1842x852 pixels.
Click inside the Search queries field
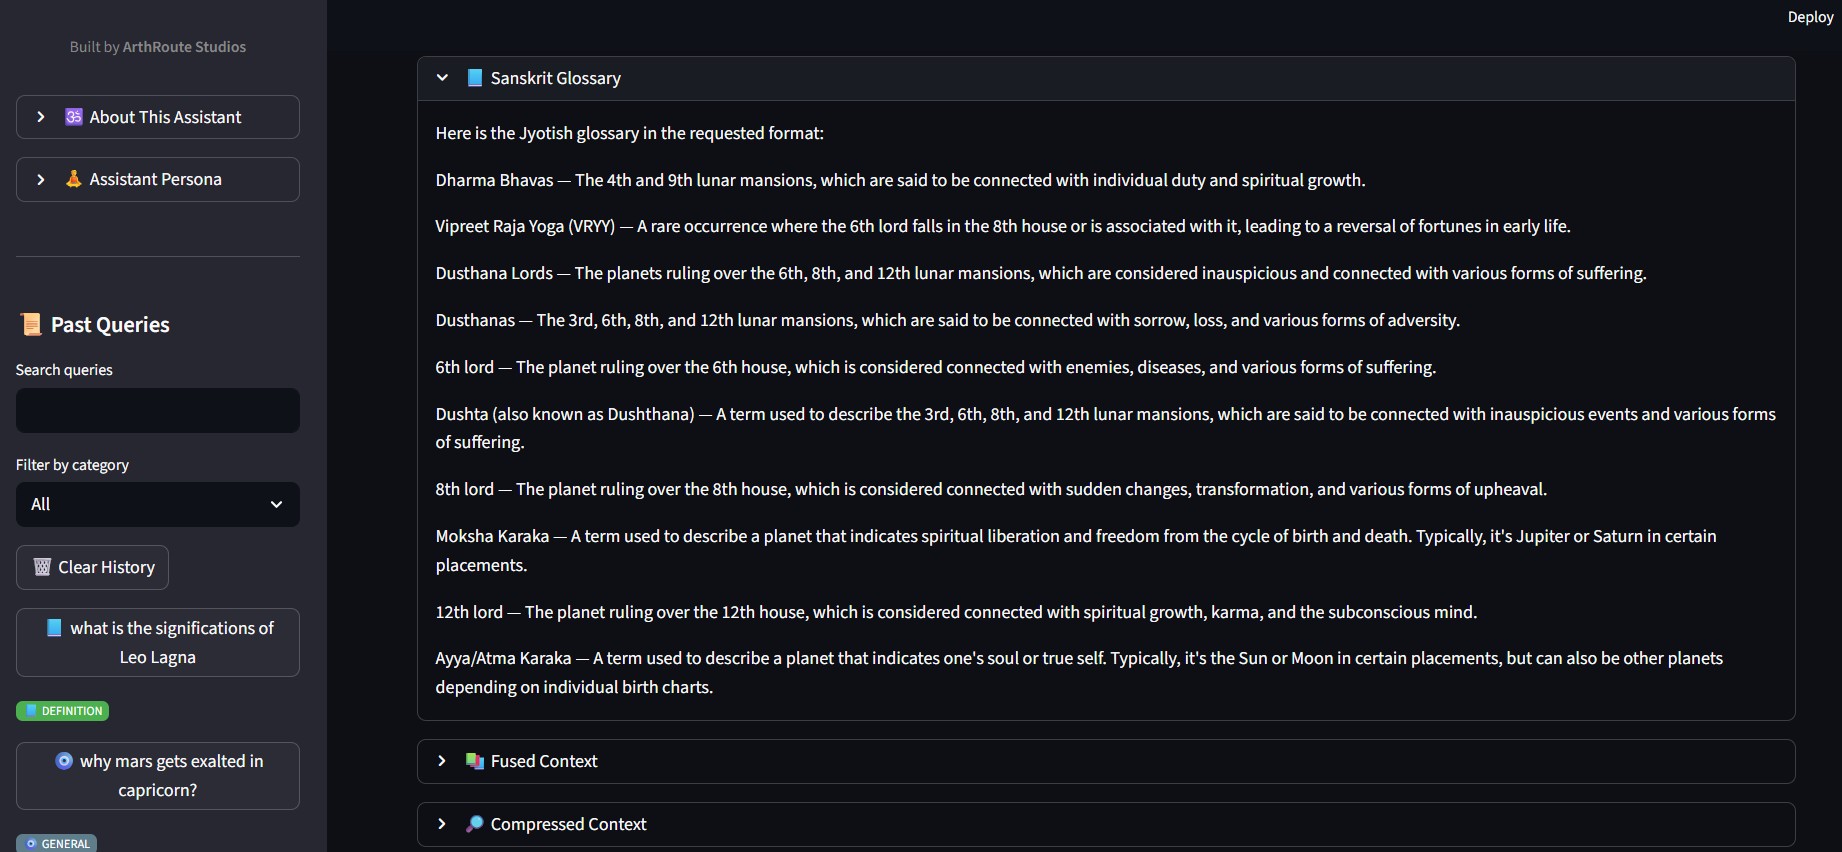[157, 410]
